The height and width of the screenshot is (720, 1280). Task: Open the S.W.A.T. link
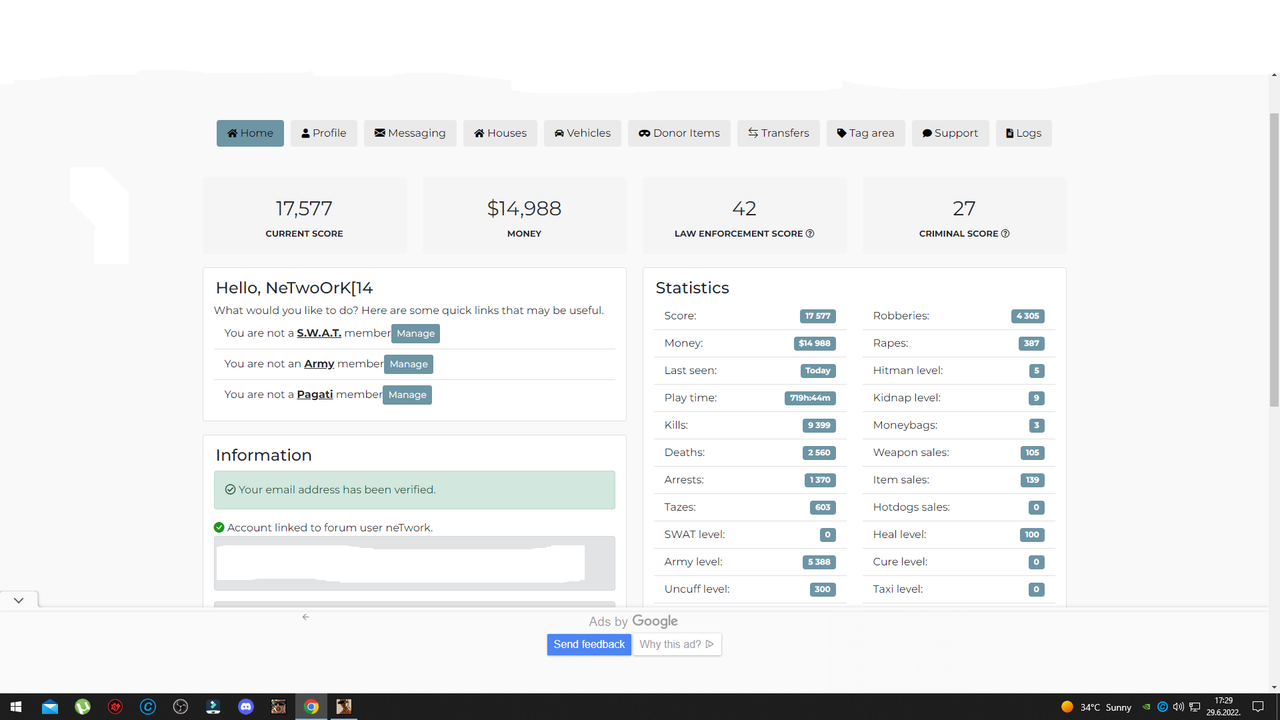coord(319,333)
